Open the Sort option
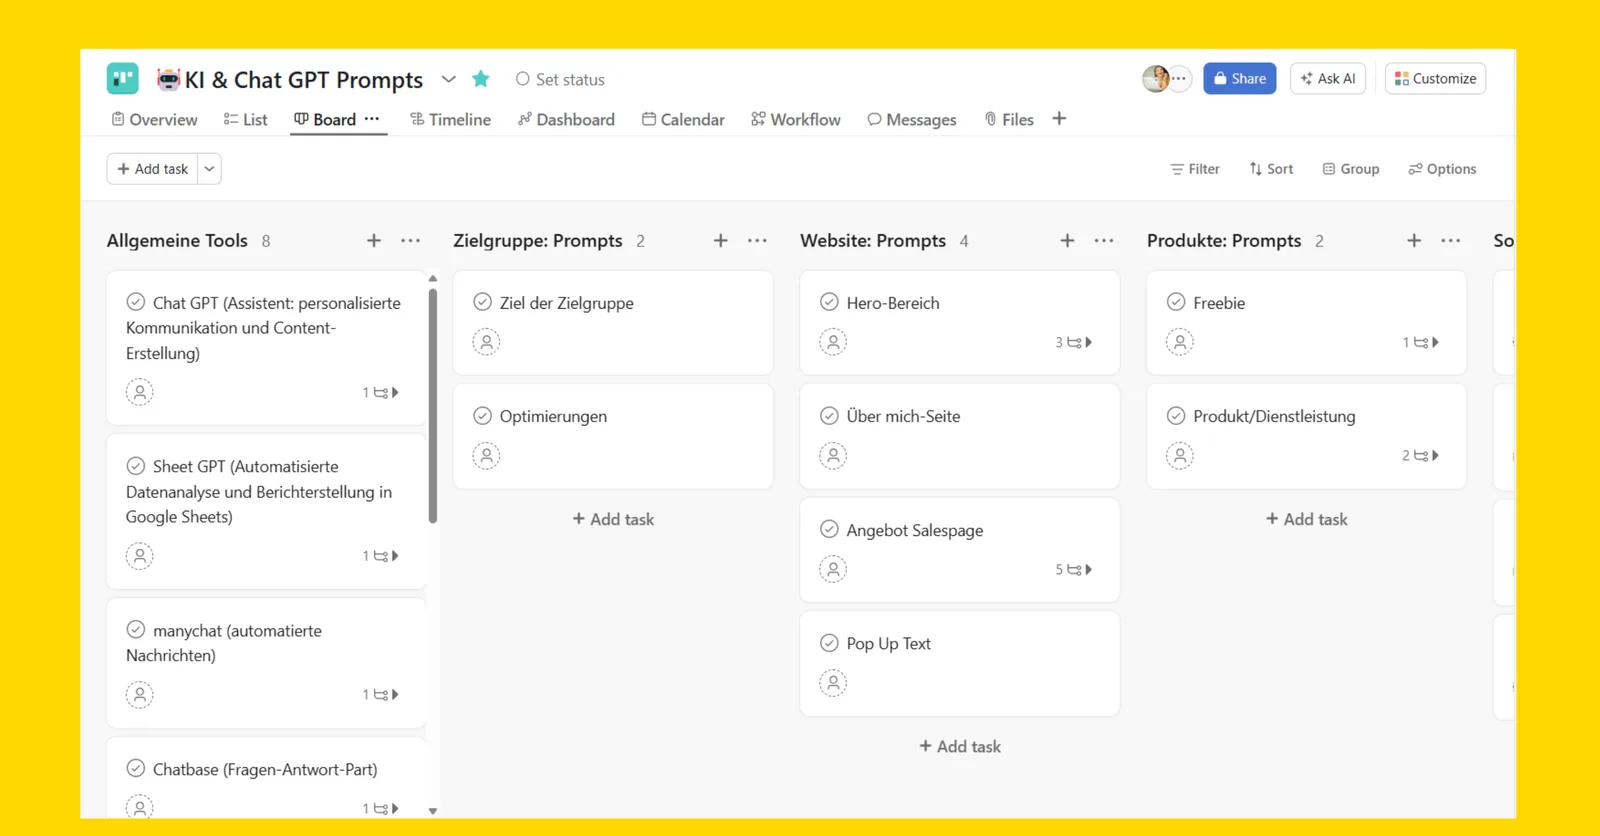1600x836 pixels. click(1271, 169)
